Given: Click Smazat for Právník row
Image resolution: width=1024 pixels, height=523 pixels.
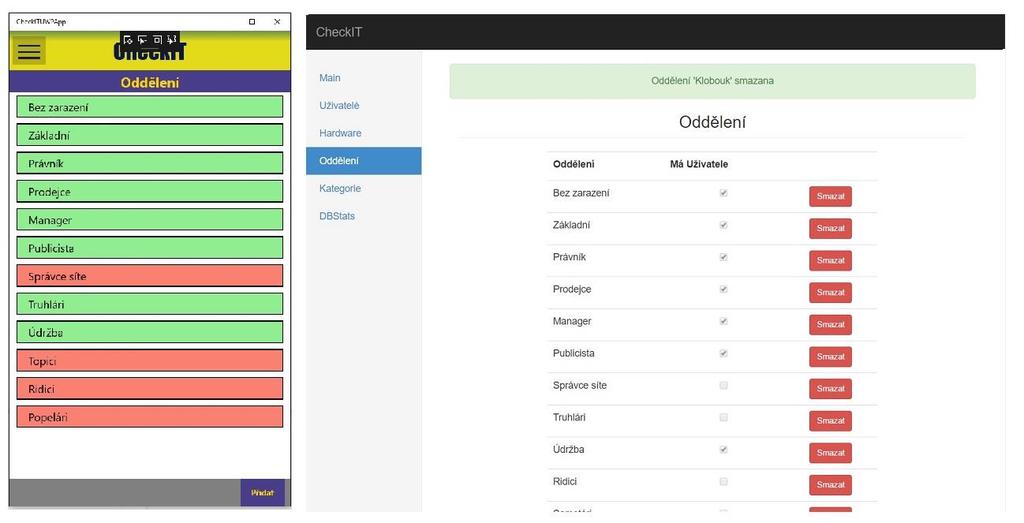Looking at the screenshot, I should pos(830,261).
